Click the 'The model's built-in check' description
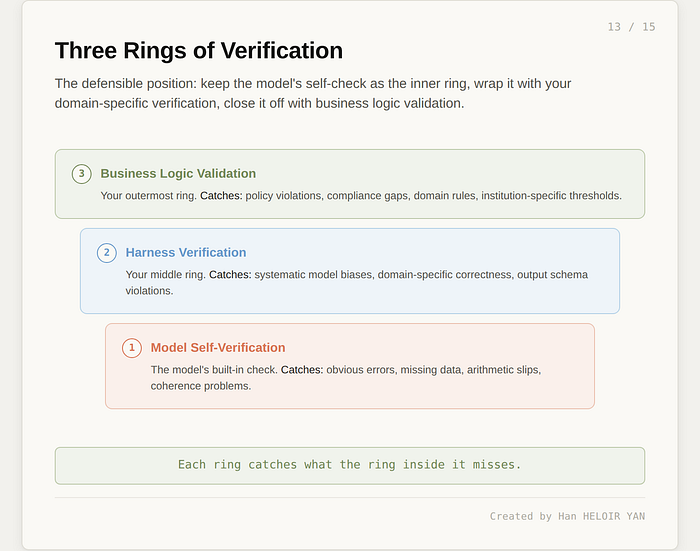700x551 pixels. 346,378
